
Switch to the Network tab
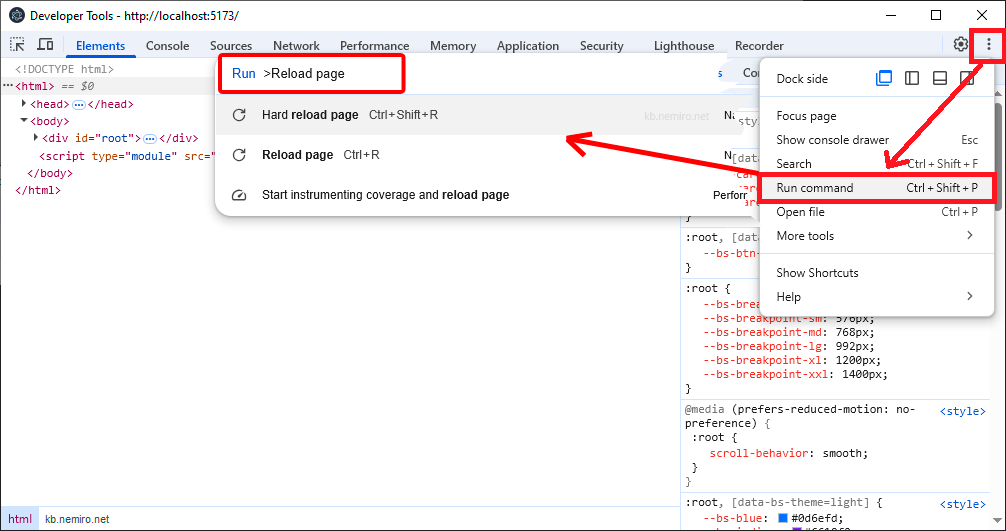(296, 46)
